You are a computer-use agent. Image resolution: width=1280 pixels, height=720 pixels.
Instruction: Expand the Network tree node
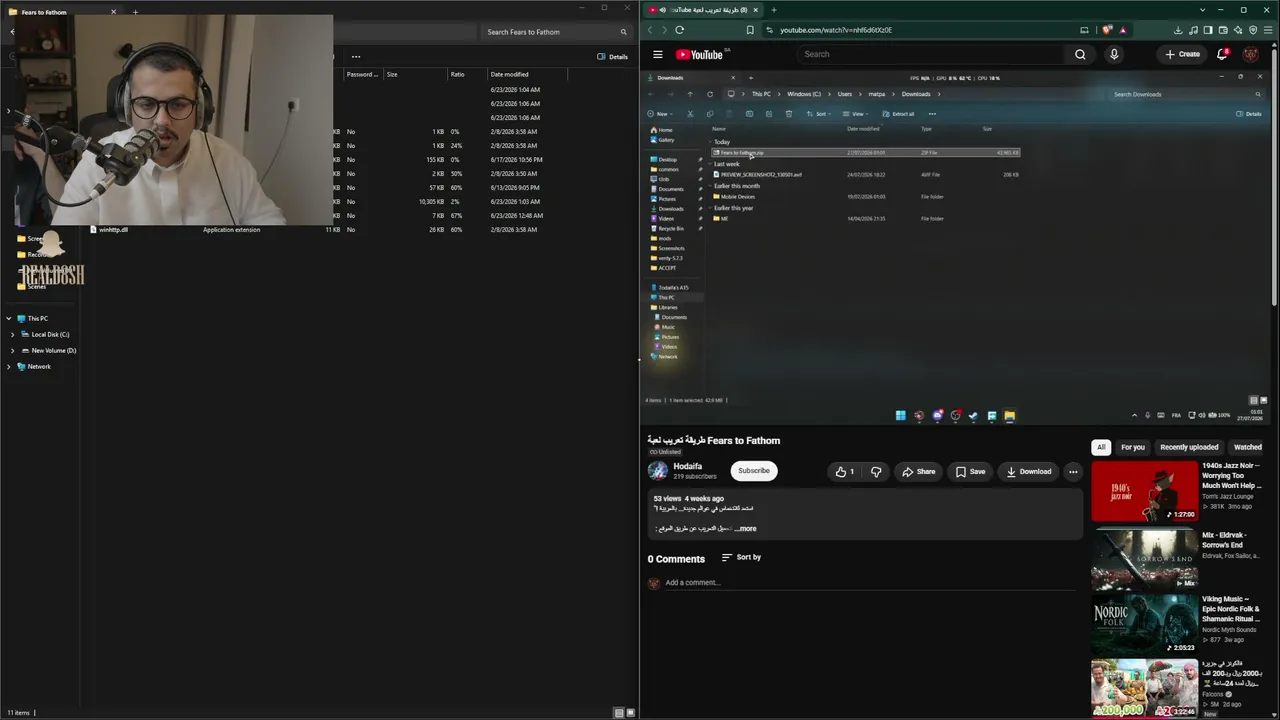[x=9, y=366]
